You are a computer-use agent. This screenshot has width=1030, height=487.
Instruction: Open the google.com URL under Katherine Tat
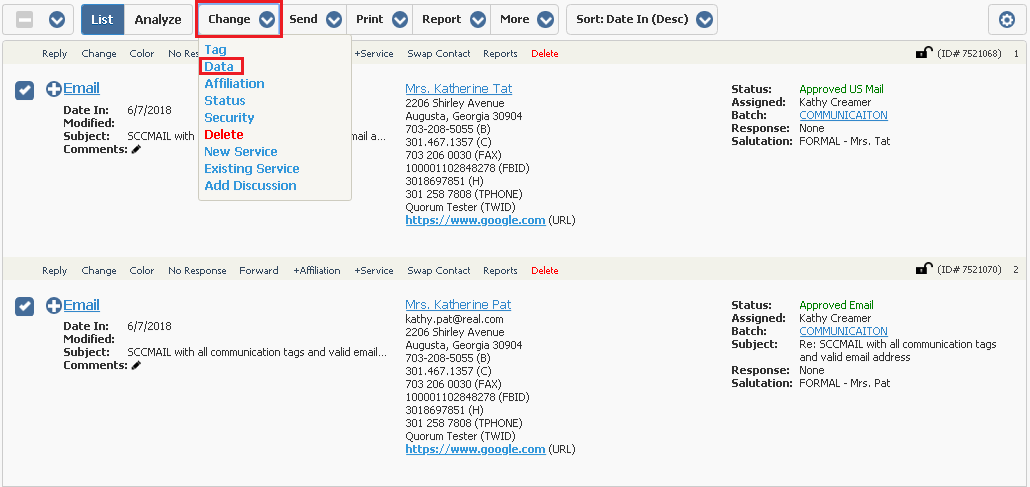(x=475, y=221)
